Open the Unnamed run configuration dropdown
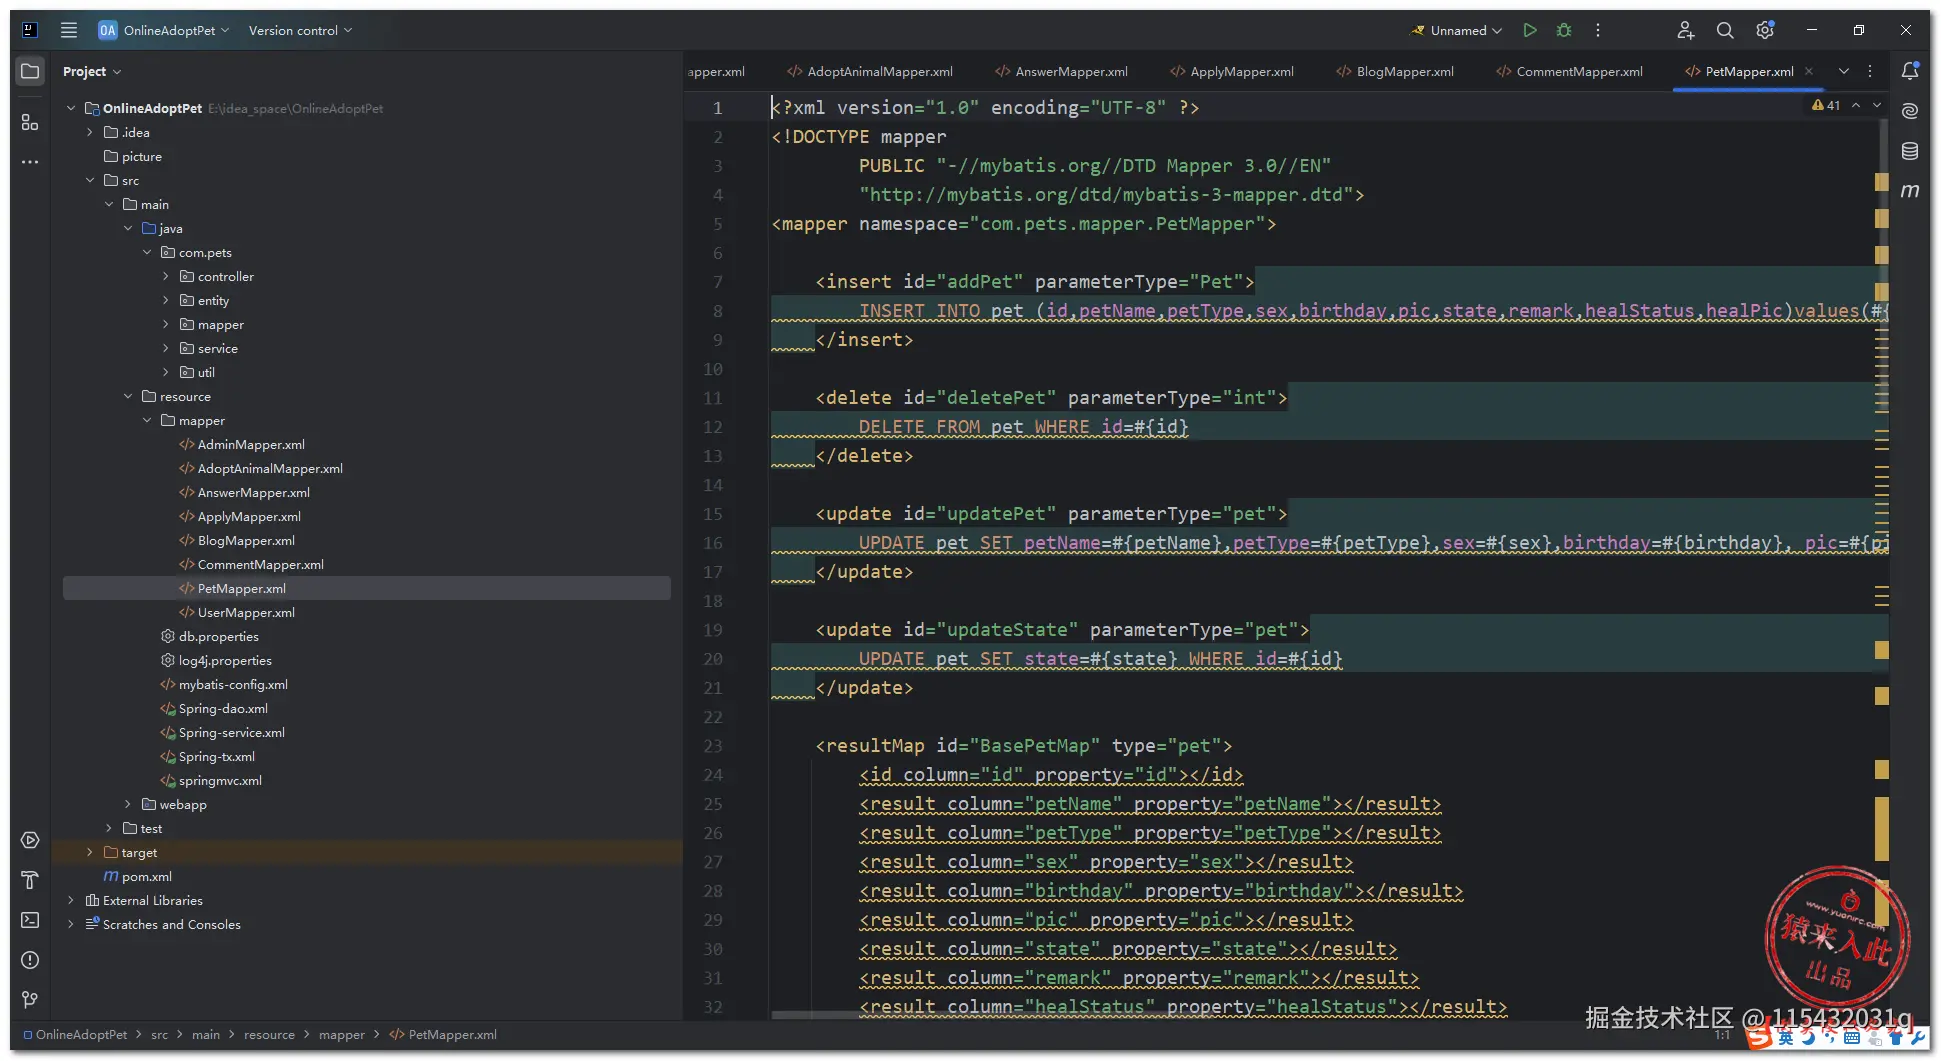 [1458, 30]
